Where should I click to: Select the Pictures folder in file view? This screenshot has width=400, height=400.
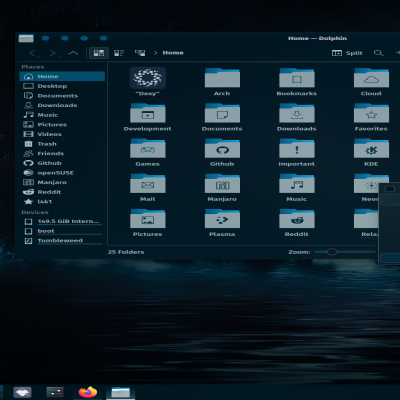click(148, 219)
